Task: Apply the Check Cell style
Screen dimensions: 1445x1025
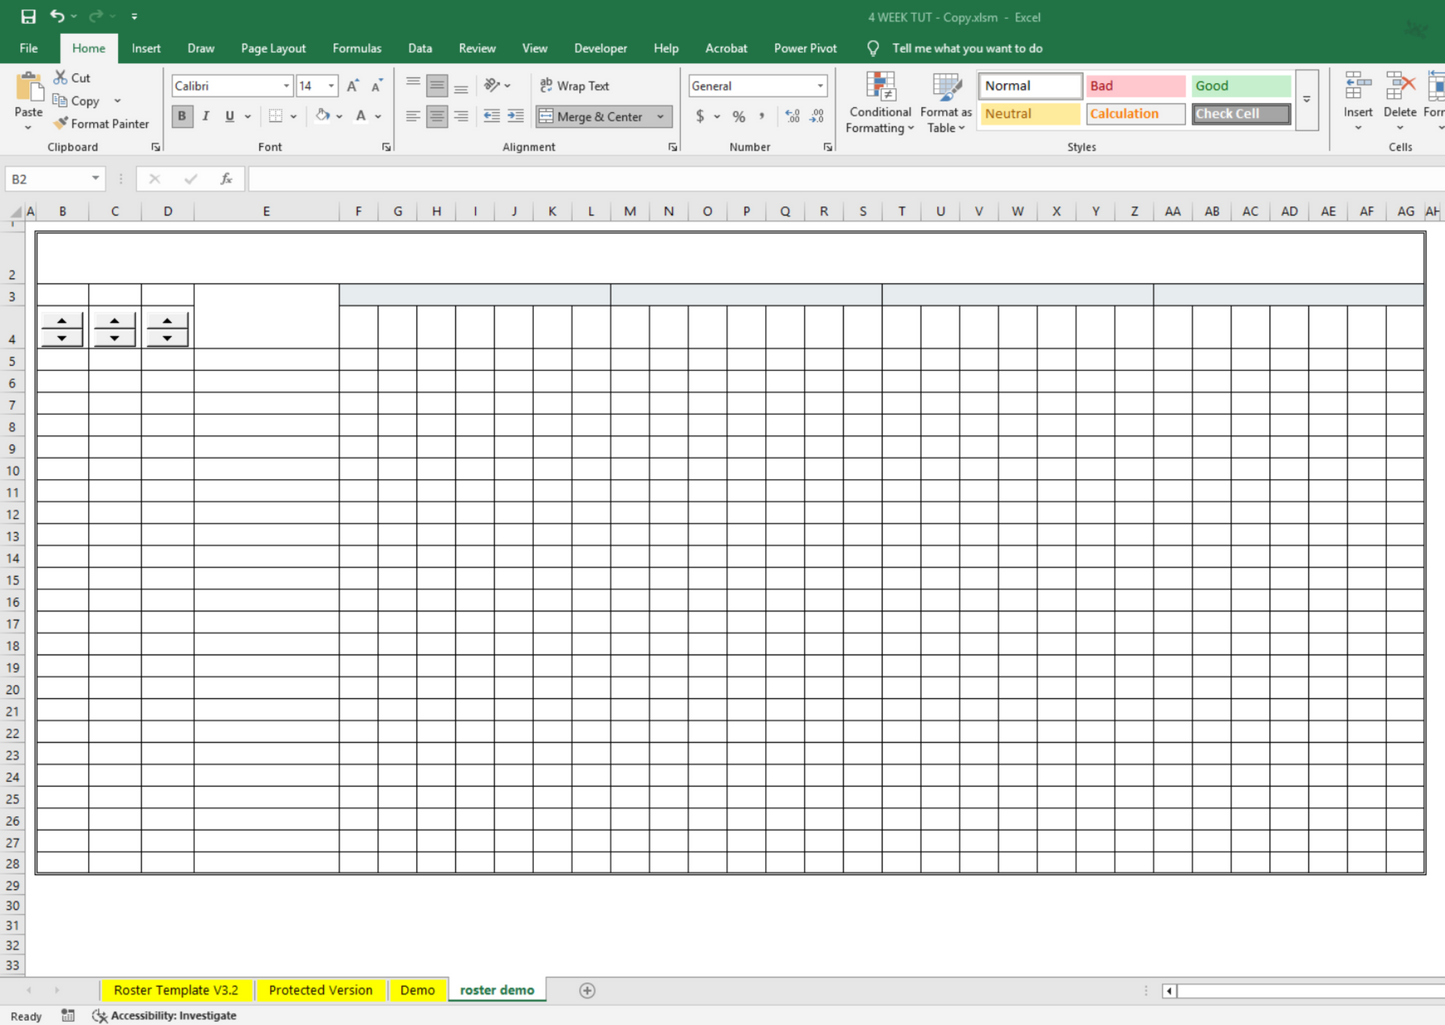Action: [x=1240, y=114]
